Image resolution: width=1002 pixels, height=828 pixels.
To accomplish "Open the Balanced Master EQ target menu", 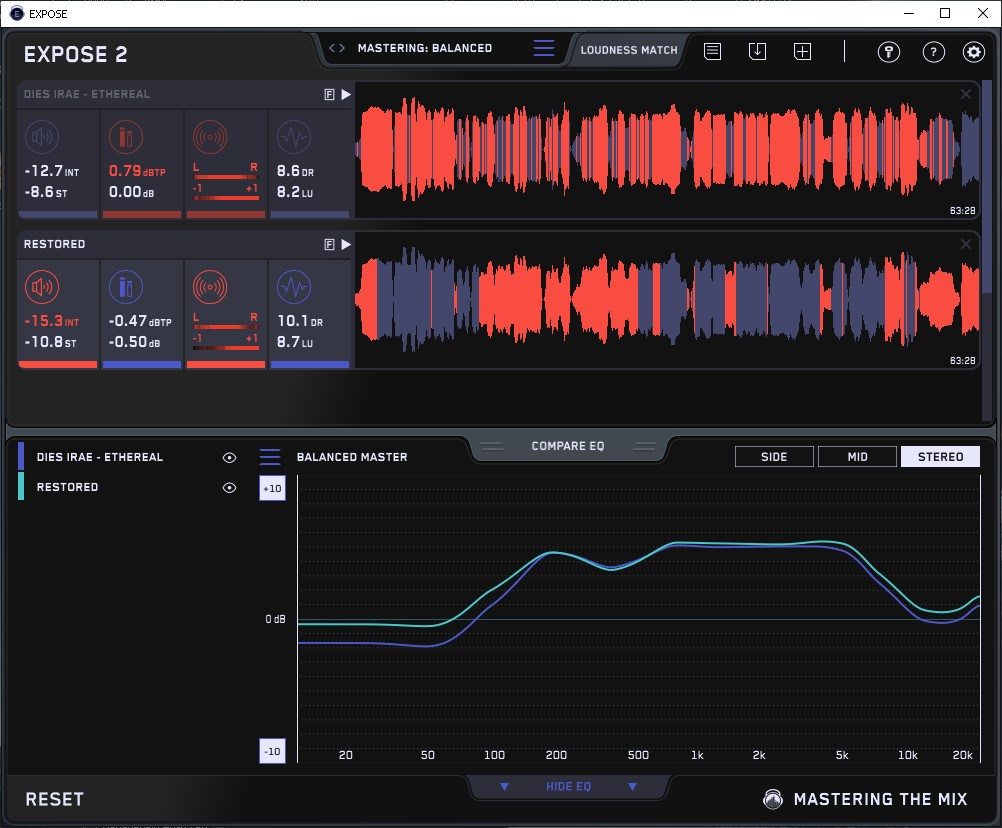I will 270,457.
